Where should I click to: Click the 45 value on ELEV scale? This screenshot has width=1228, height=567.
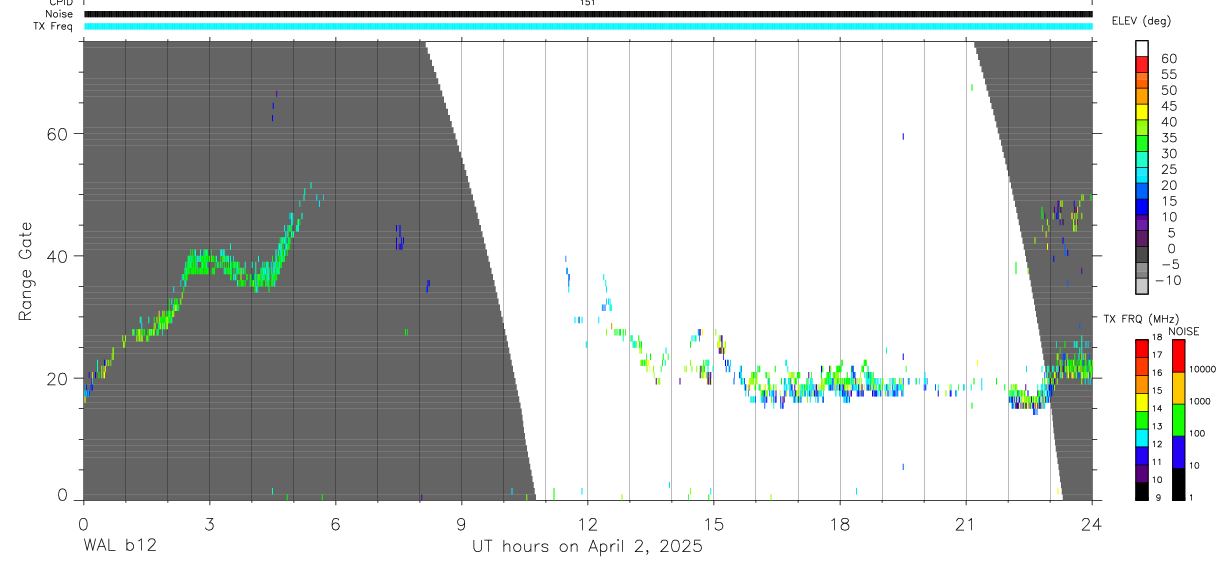(x=1169, y=106)
